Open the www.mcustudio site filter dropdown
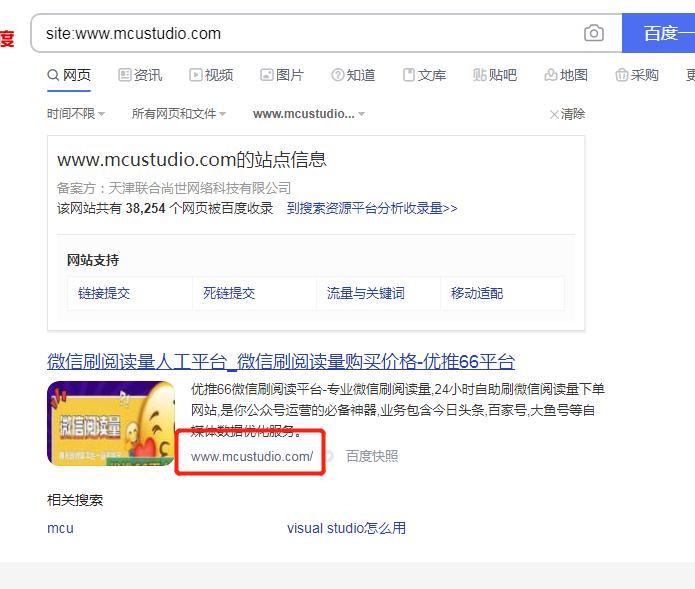695x589 pixels. click(309, 114)
